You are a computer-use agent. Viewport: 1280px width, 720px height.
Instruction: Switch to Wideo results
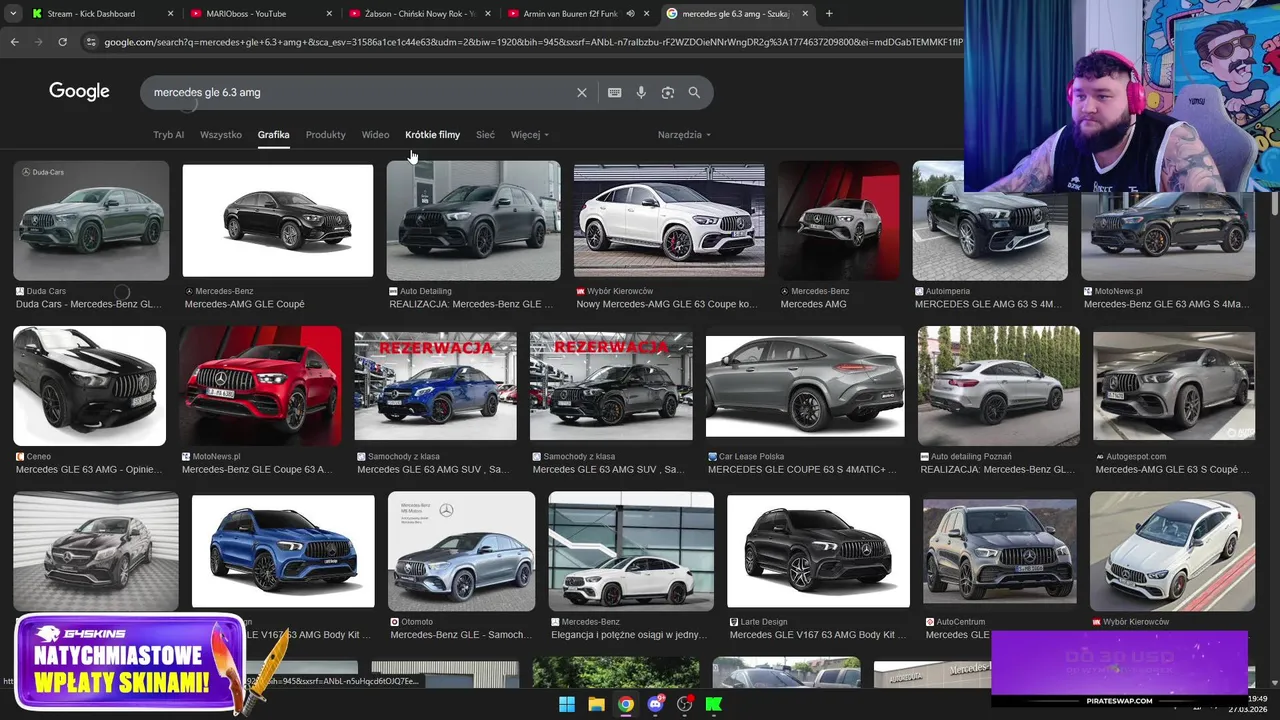375,135
